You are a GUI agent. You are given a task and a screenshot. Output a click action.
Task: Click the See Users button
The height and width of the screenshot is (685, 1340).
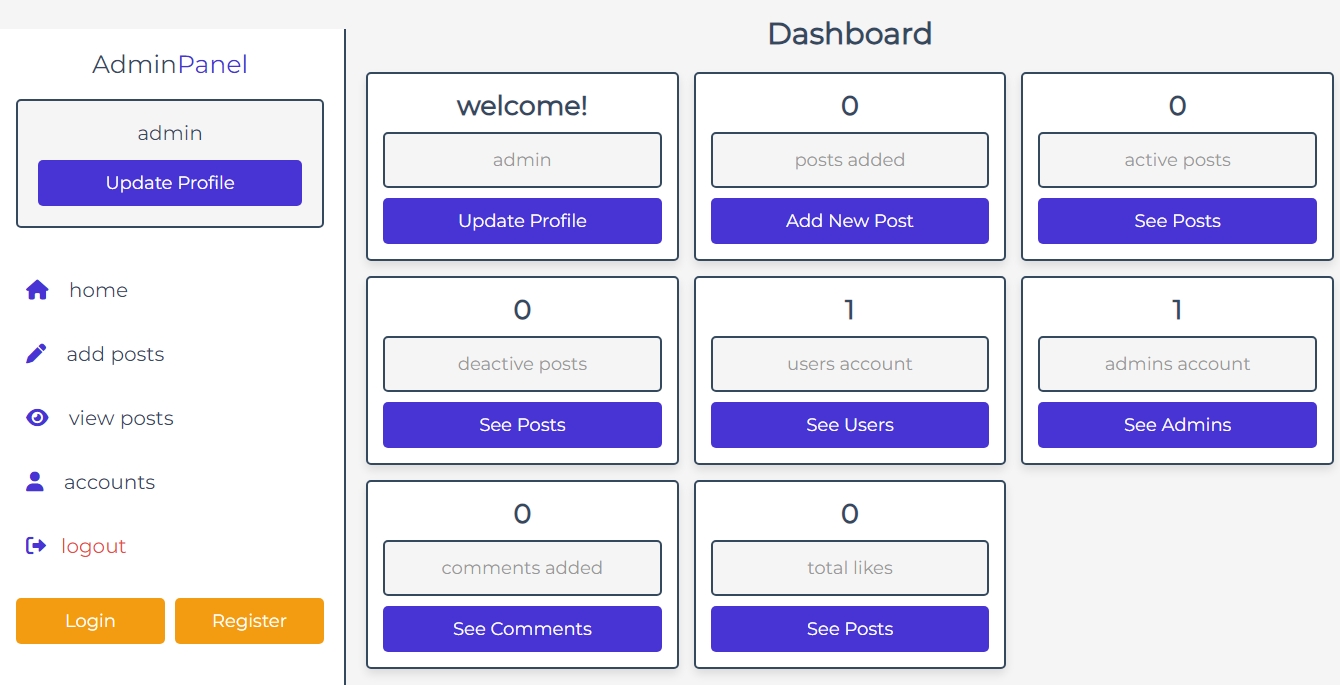tap(850, 425)
